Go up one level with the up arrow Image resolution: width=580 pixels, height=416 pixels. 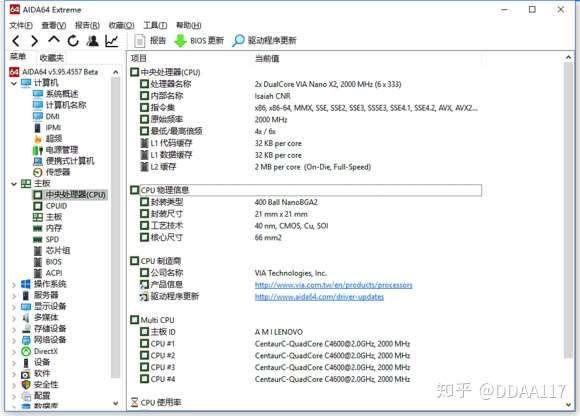(54, 40)
